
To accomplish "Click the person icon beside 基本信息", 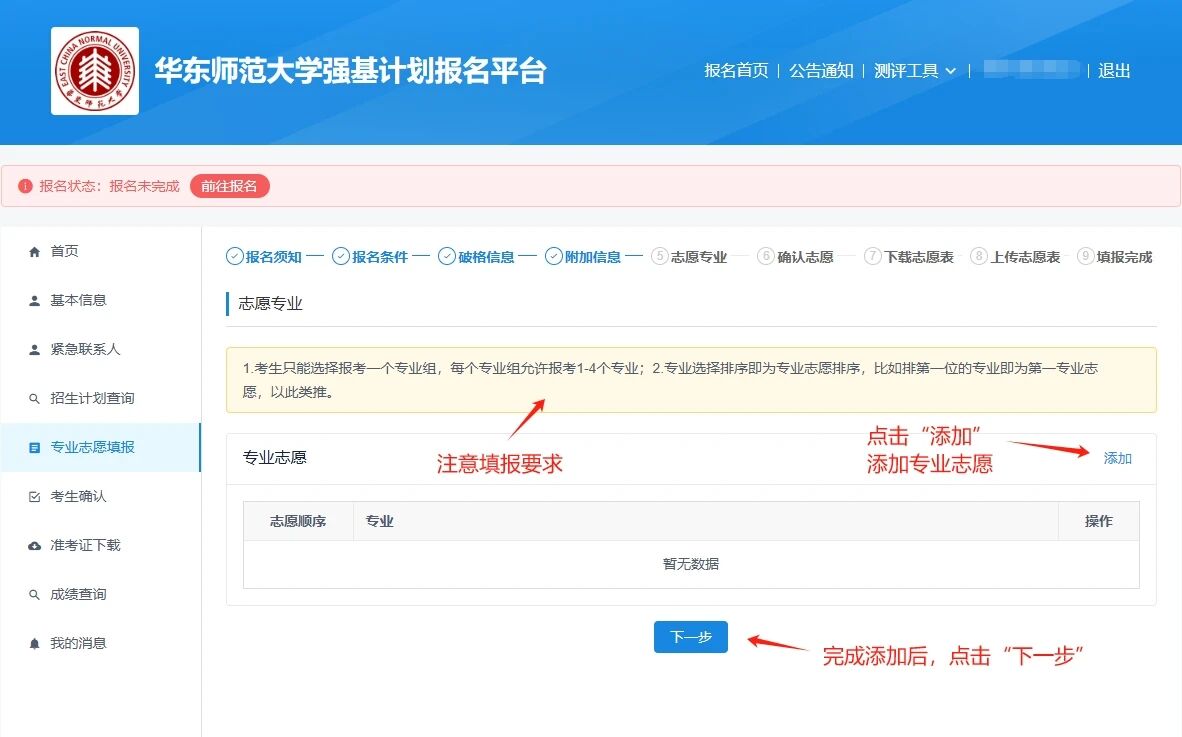I will (35, 300).
